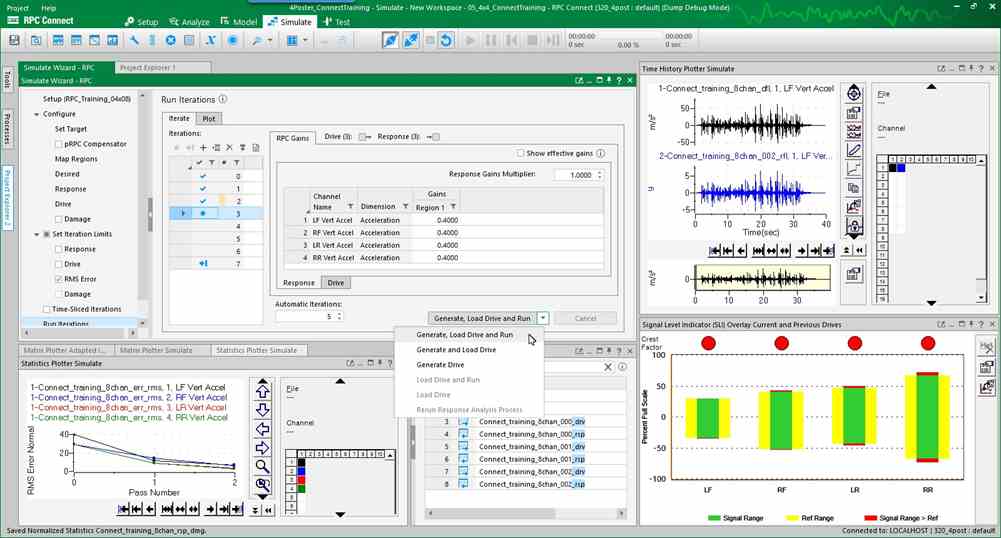
Task: Open the Plot tab
Action: pyautogui.click(x=208, y=118)
